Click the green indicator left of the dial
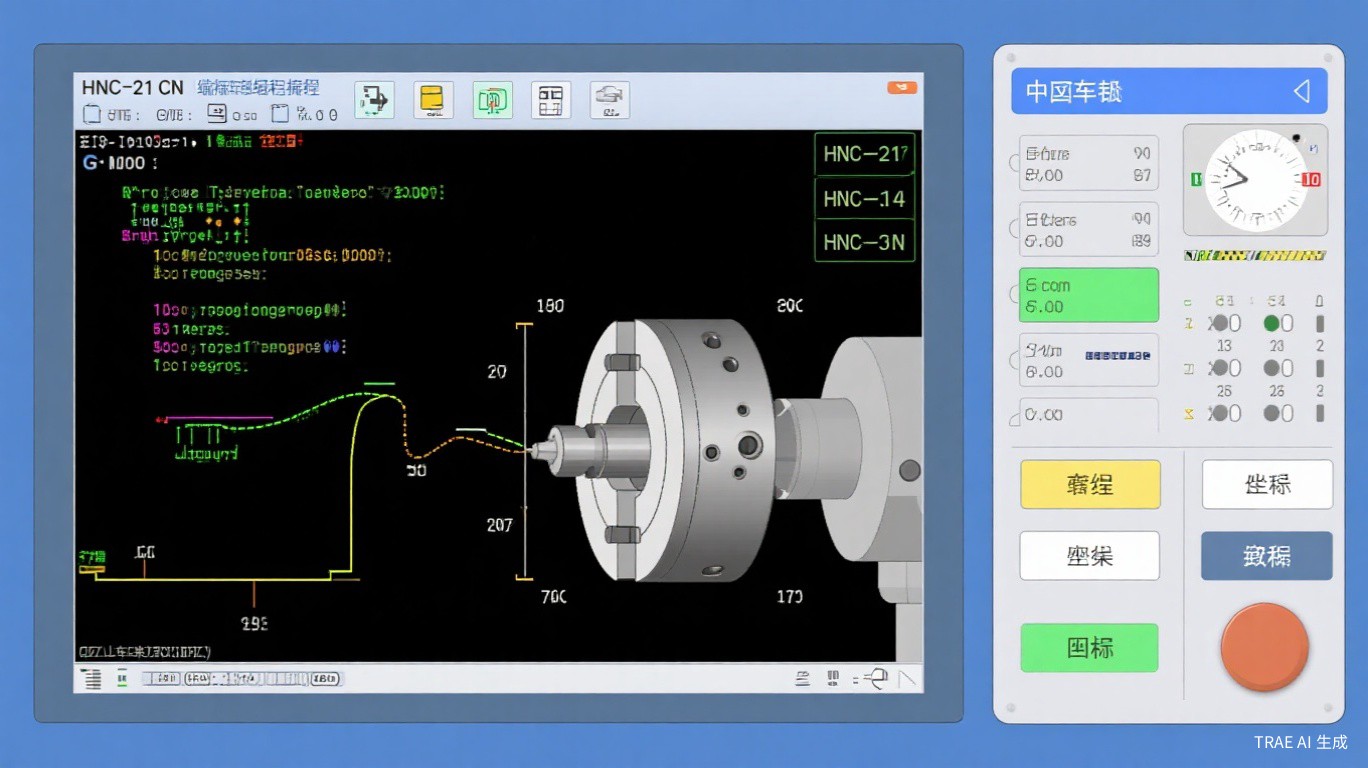The height and width of the screenshot is (768, 1368). tap(1196, 180)
